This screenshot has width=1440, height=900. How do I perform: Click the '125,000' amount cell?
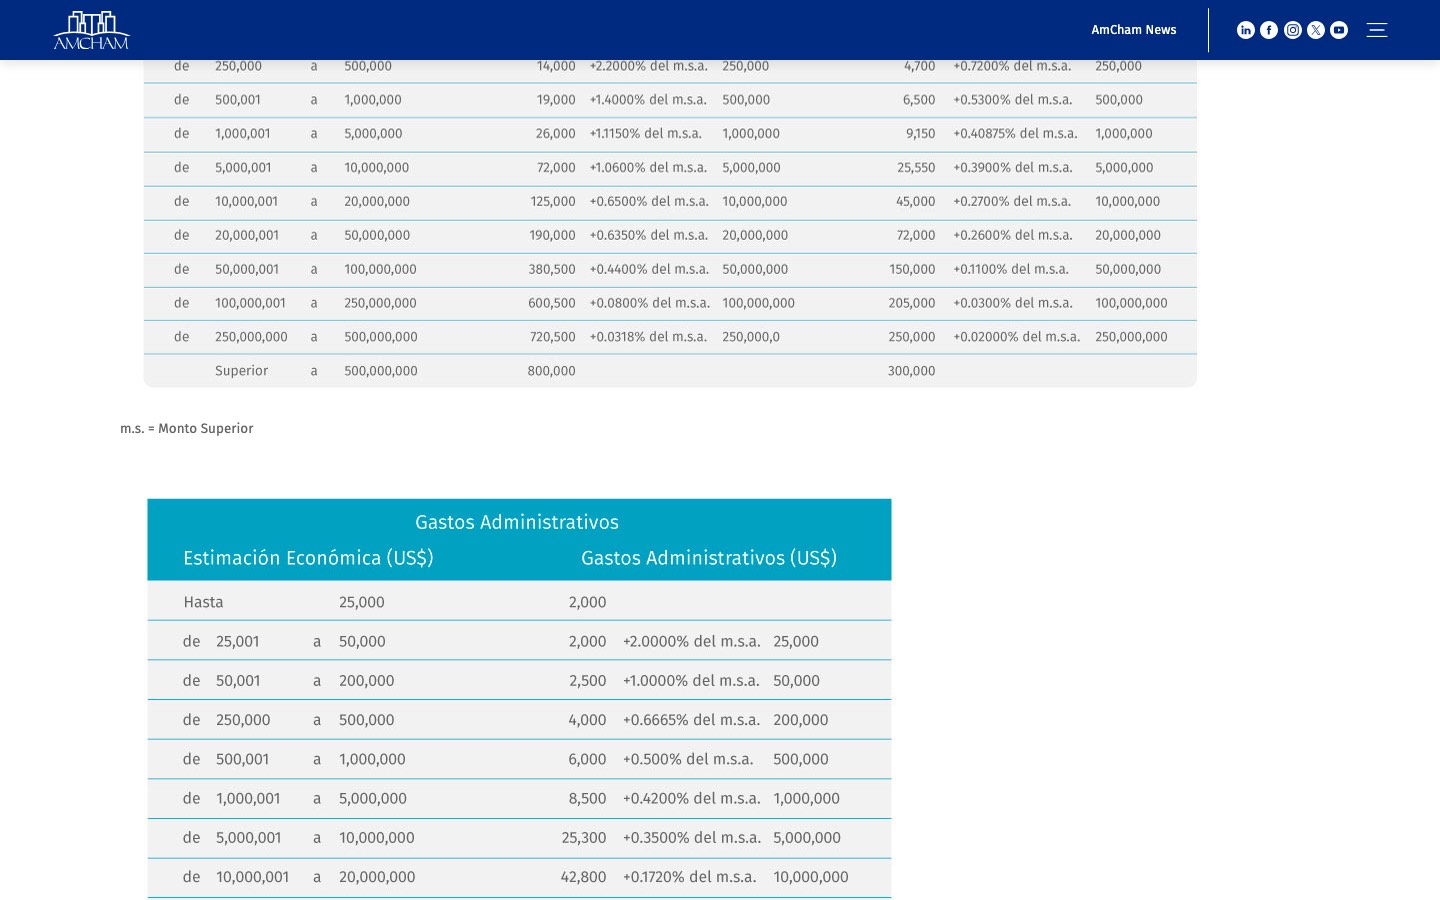pos(553,201)
